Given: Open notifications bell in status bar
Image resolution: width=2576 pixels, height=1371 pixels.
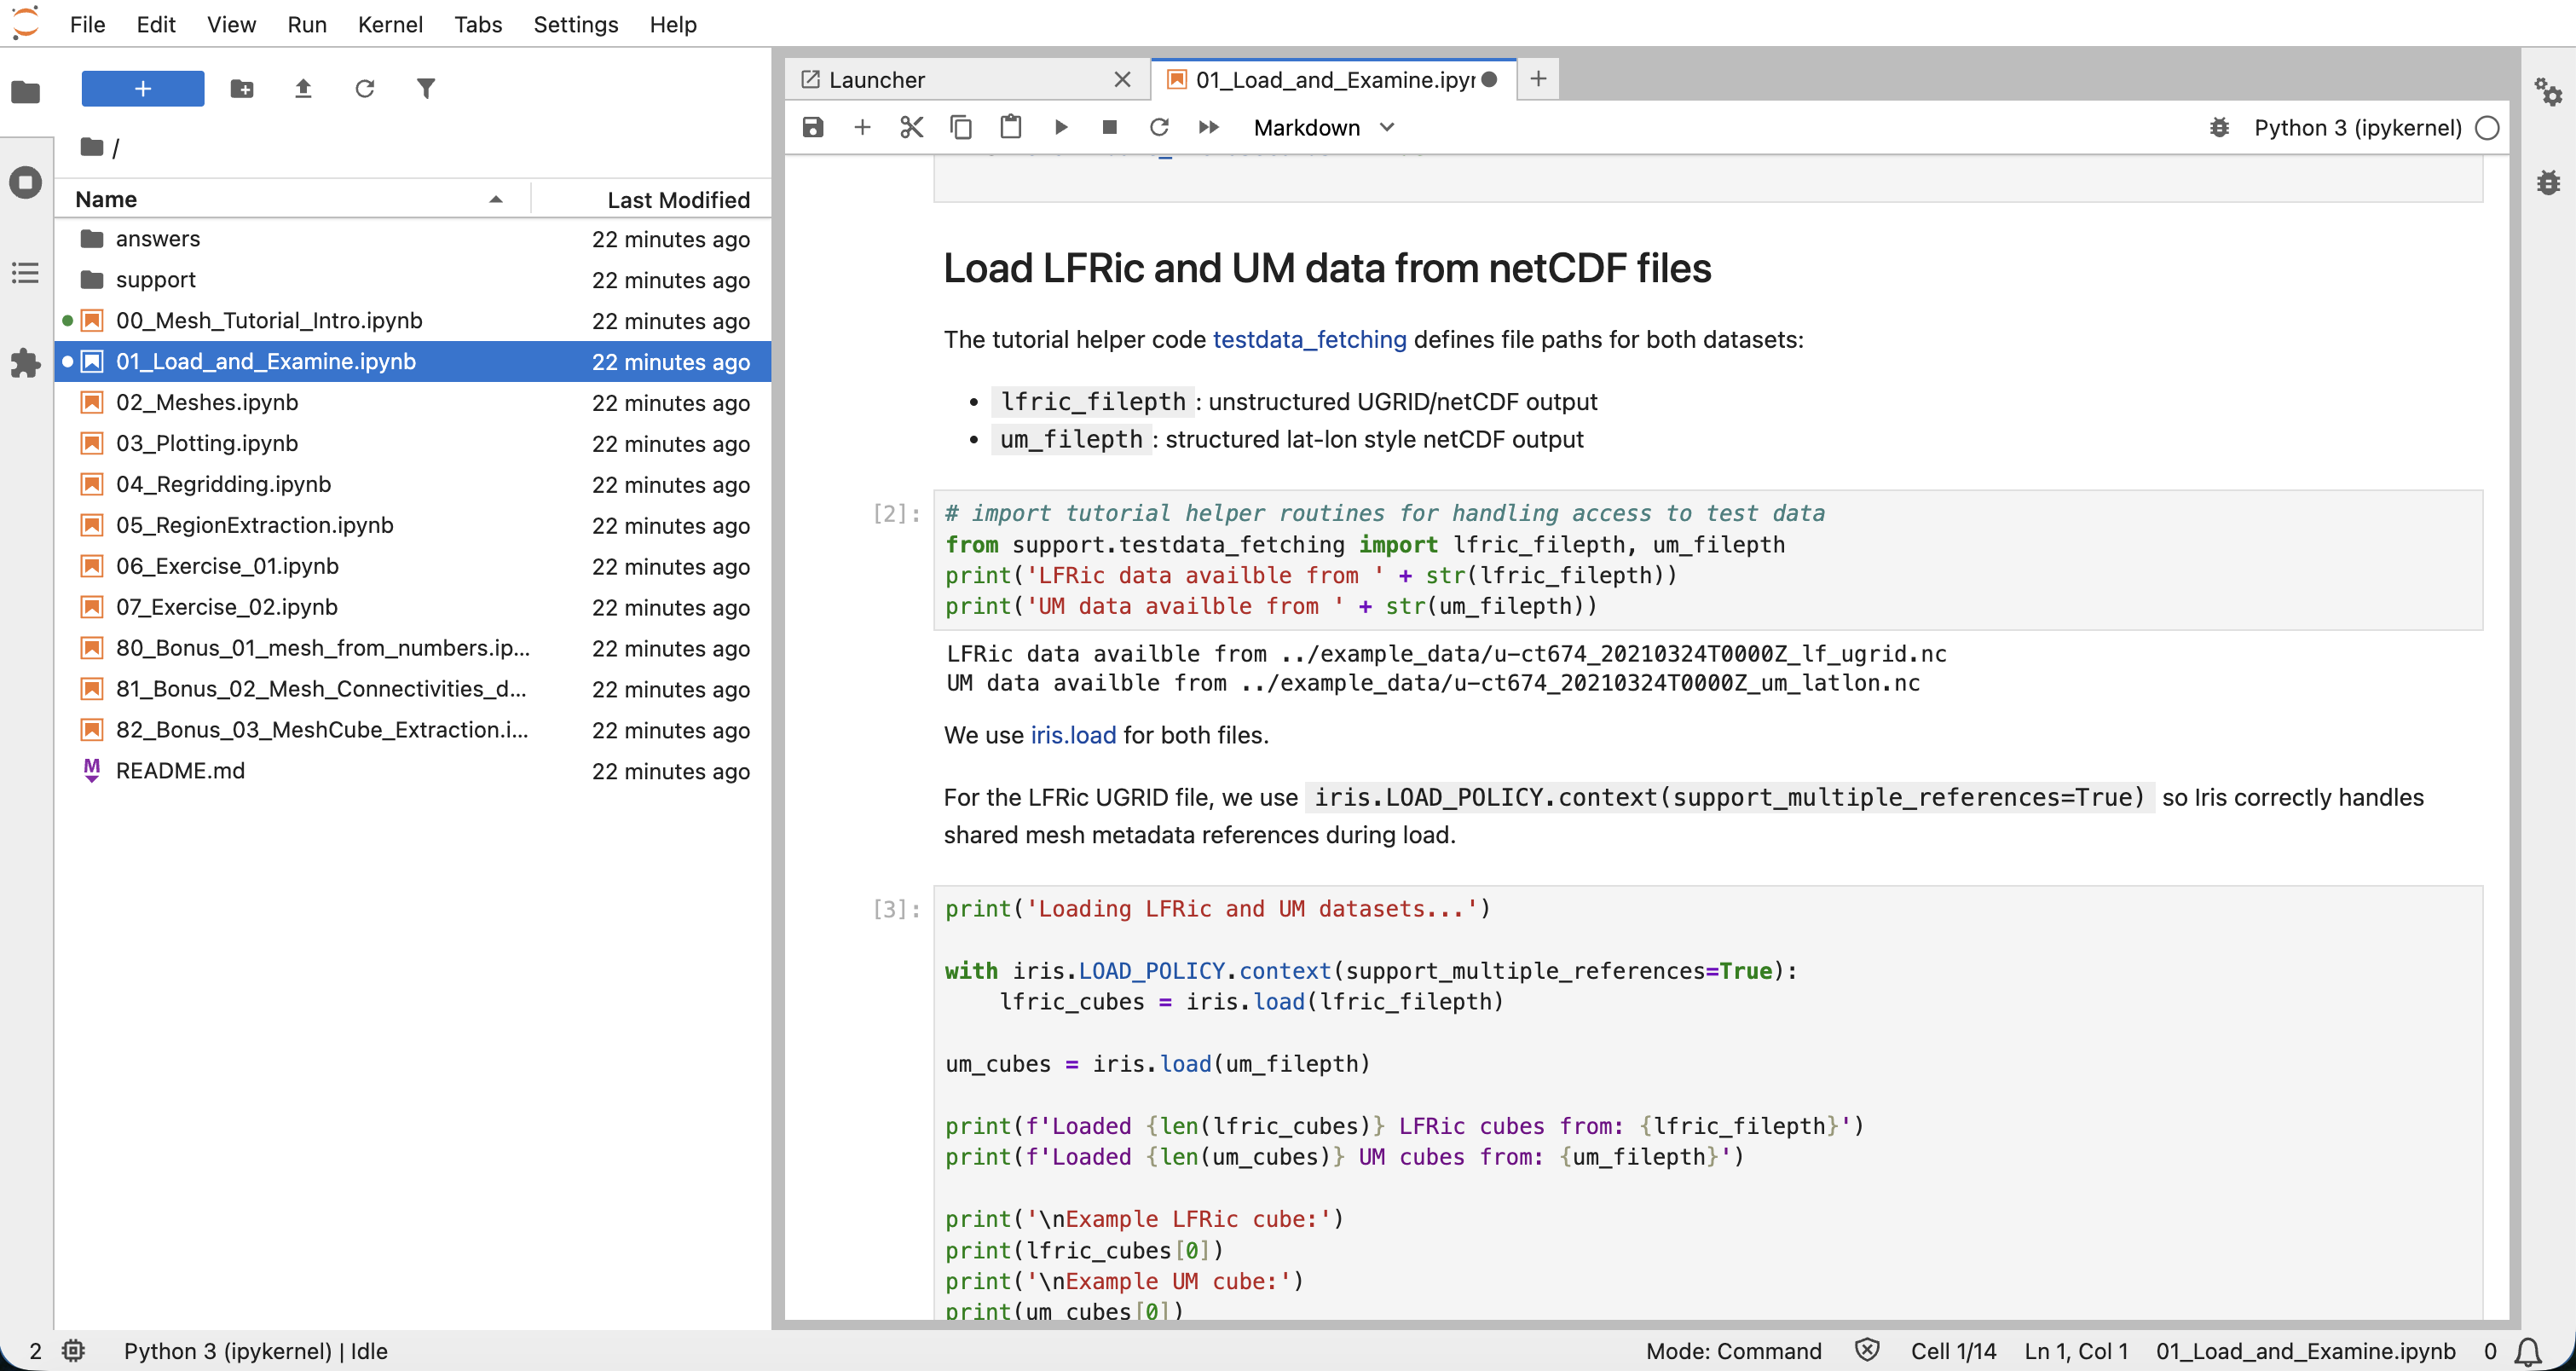Looking at the screenshot, I should 2529,1351.
